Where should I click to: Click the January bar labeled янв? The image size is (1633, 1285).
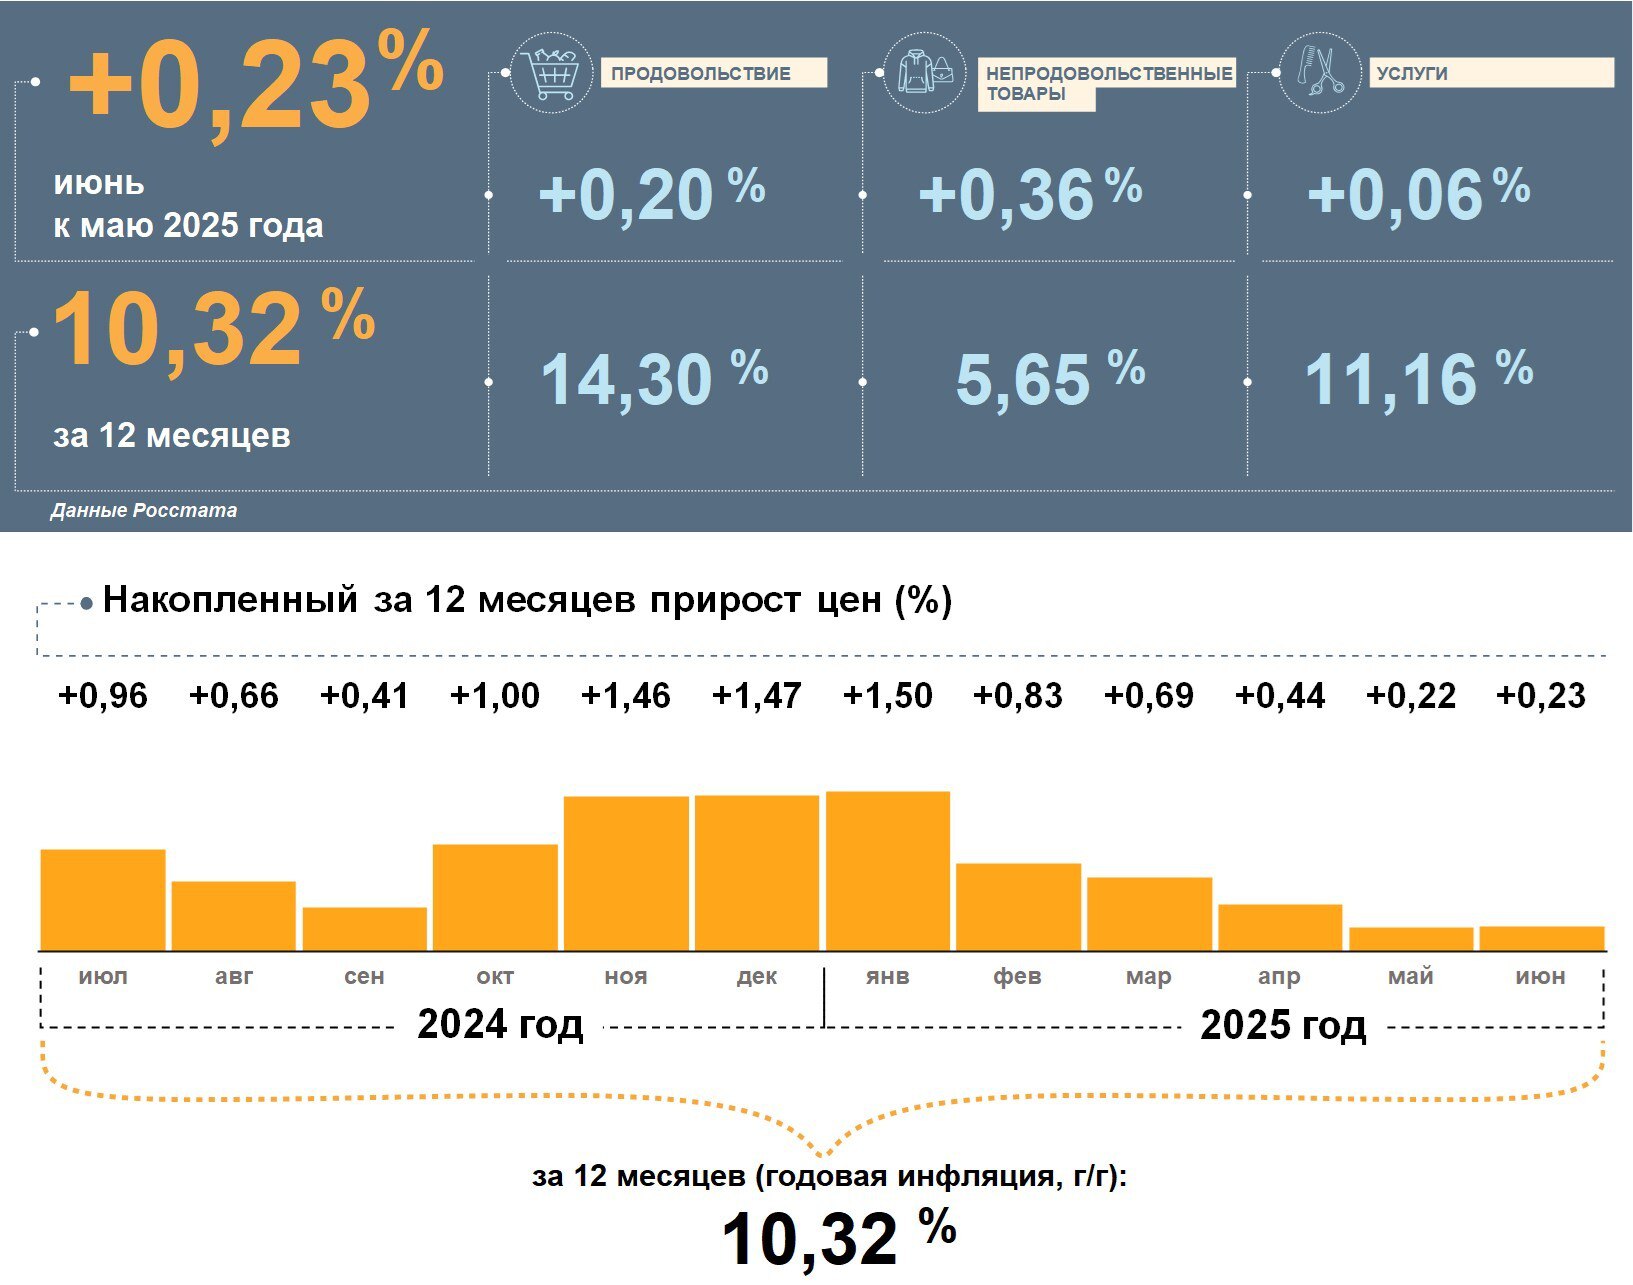[888, 870]
